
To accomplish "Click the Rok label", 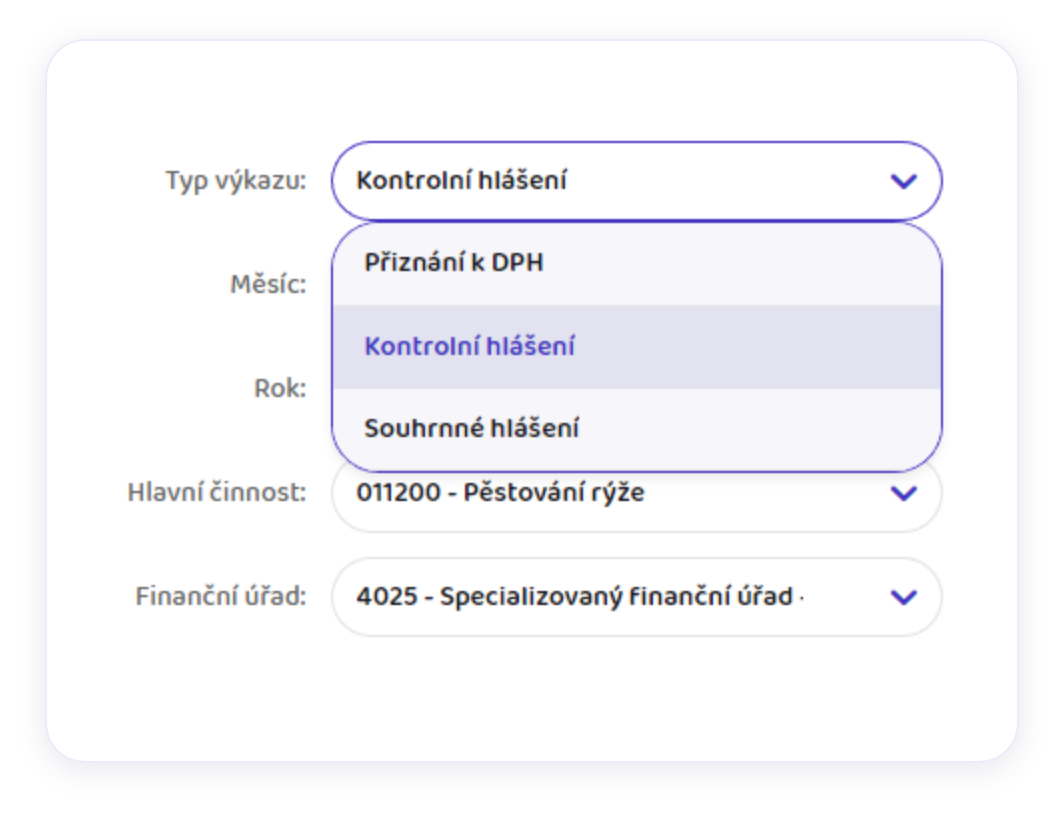I will click(x=280, y=388).
